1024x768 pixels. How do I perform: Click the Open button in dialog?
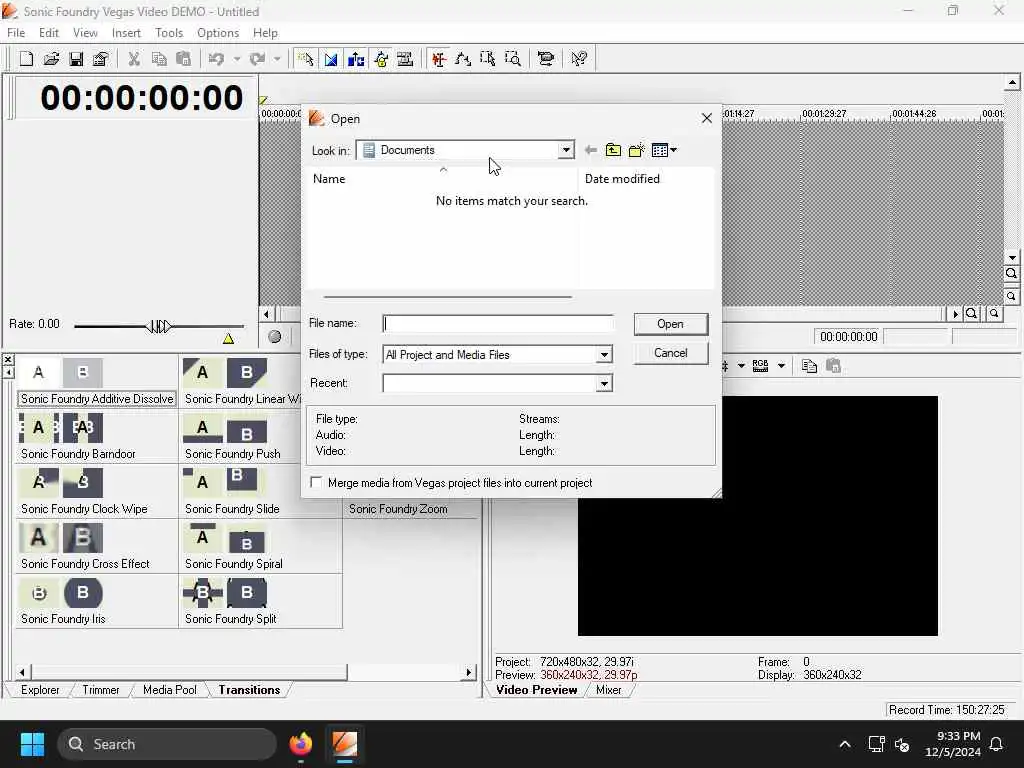click(671, 324)
